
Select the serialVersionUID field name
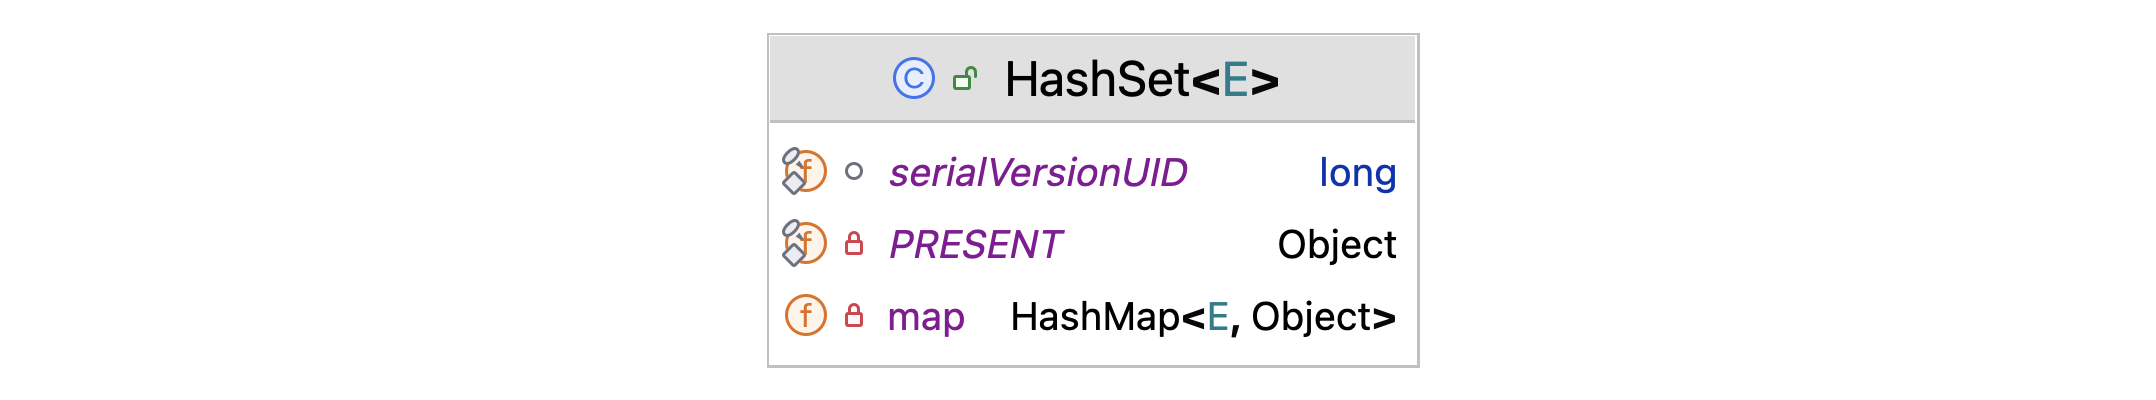(x=1038, y=172)
